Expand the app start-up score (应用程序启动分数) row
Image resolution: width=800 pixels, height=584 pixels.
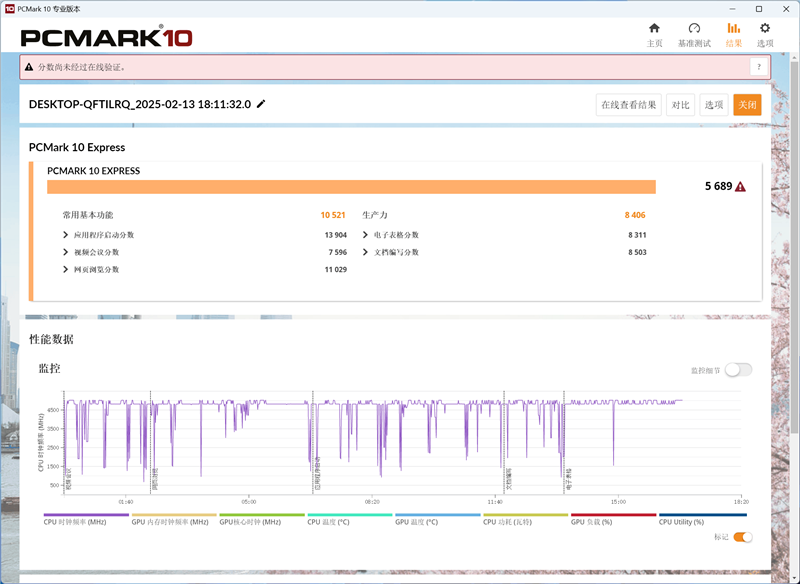click(x=66, y=235)
